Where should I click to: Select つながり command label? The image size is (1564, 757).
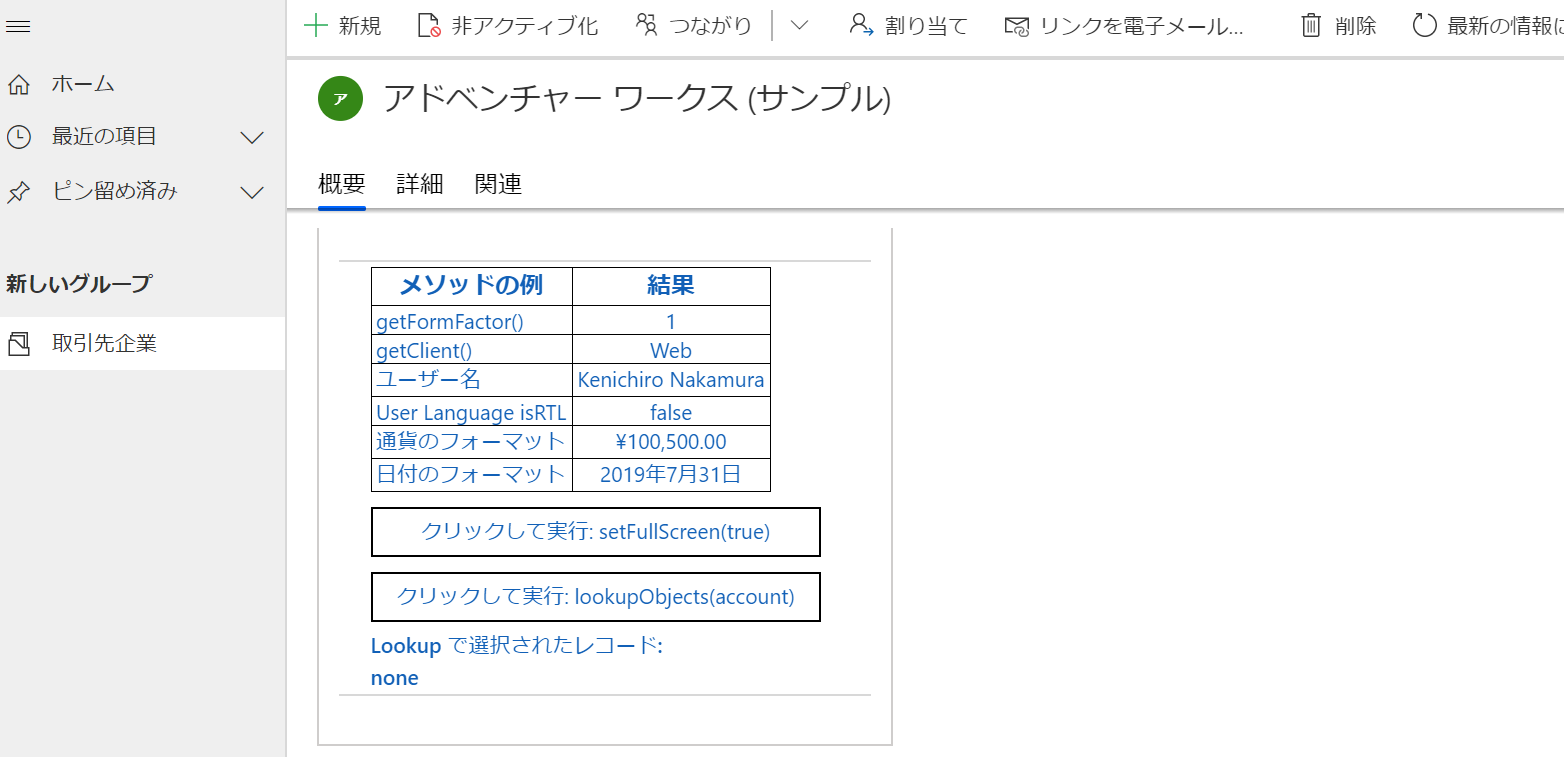tap(711, 26)
